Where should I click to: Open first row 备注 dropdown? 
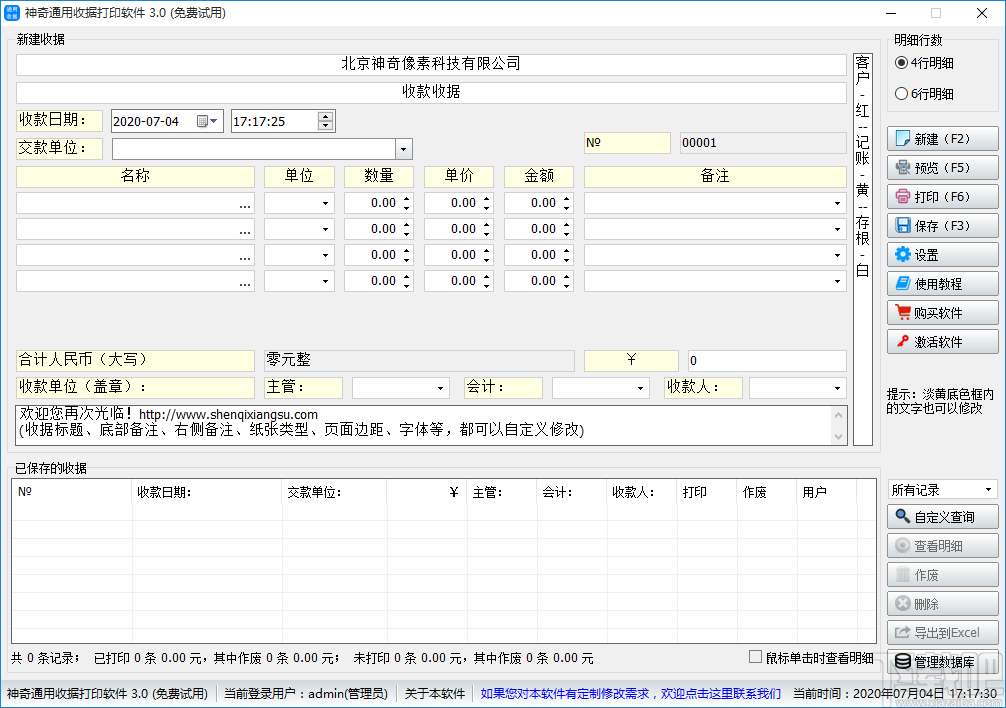pyautogui.click(x=837, y=203)
